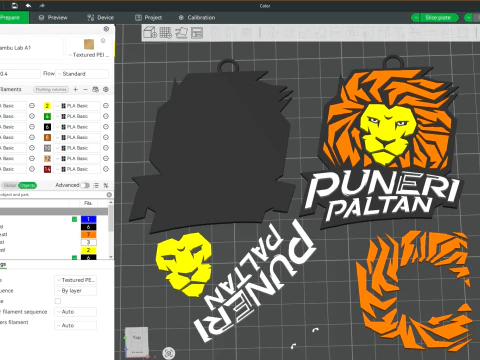The image size is (480, 360).
Task: Open Textured PE... dropdown in plate settings
Action: [x=76, y=280]
